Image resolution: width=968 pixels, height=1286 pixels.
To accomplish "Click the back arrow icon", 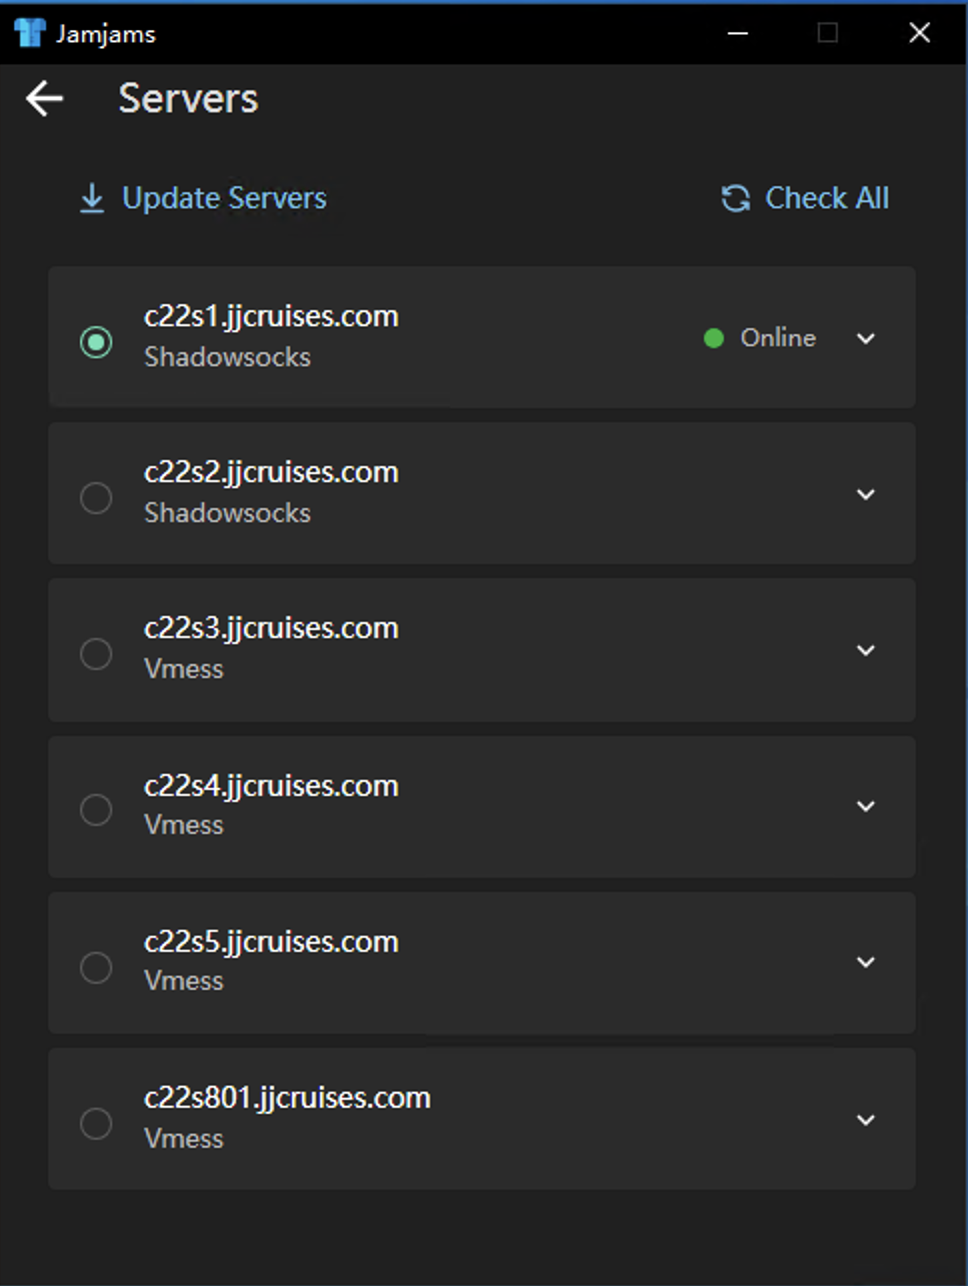I will click(45, 98).
